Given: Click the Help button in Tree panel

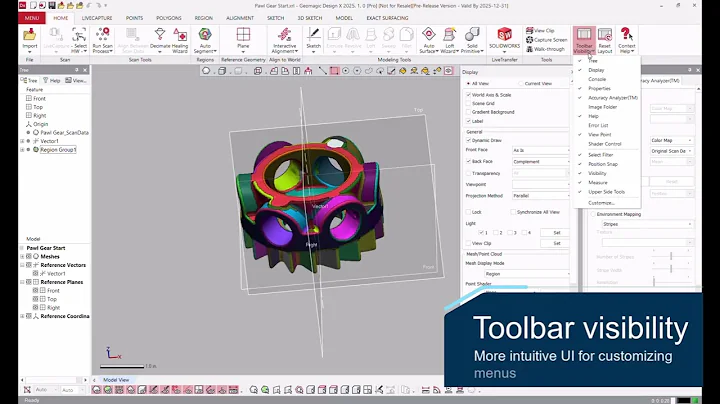Looking at the screenshot, I should [51, 80].
